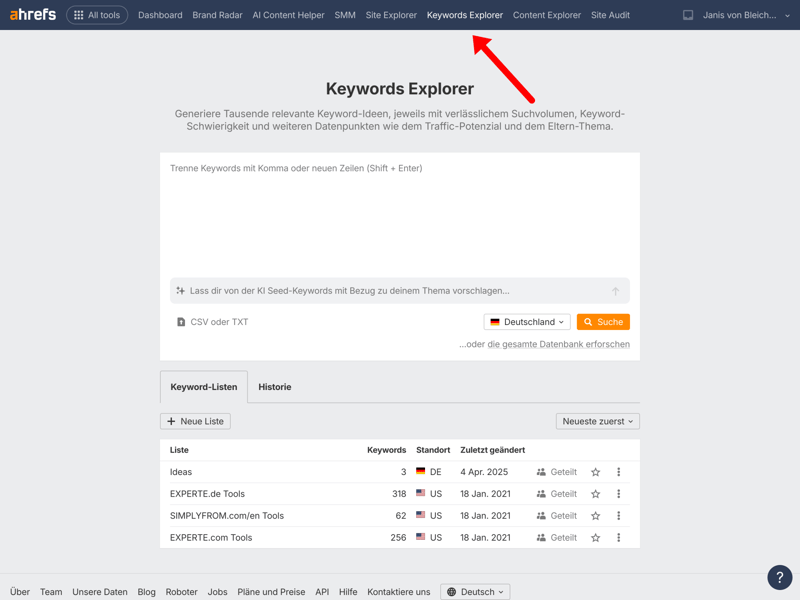Viewport: 800px width, 600px height.
Task: Star the Ideas list
Action: [x=595, y=472]
